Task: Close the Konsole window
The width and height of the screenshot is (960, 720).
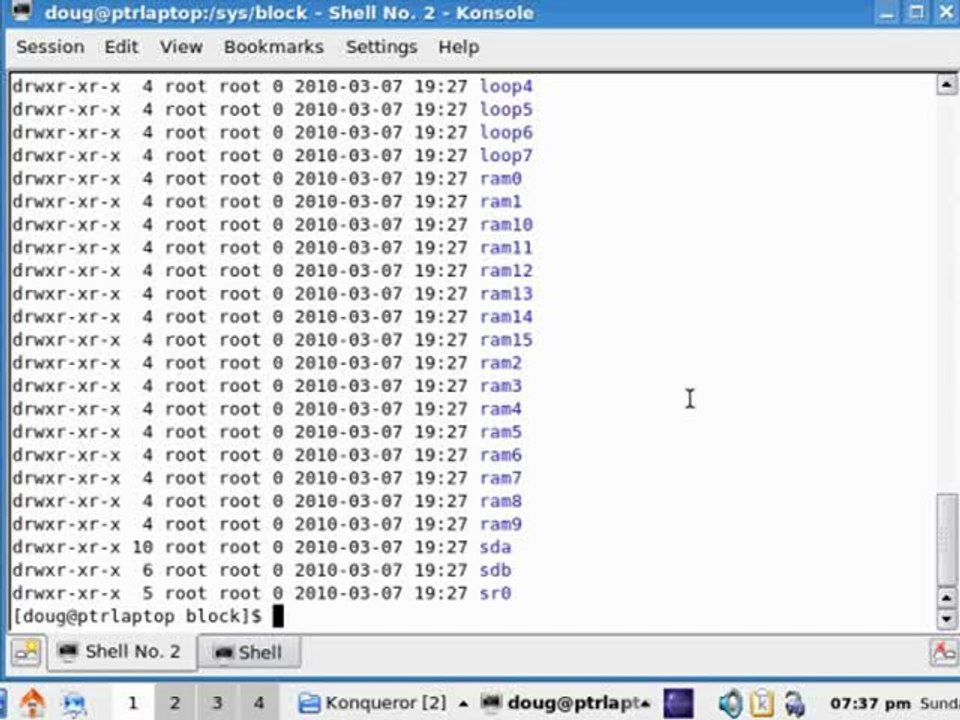Action: coord(946,12)
